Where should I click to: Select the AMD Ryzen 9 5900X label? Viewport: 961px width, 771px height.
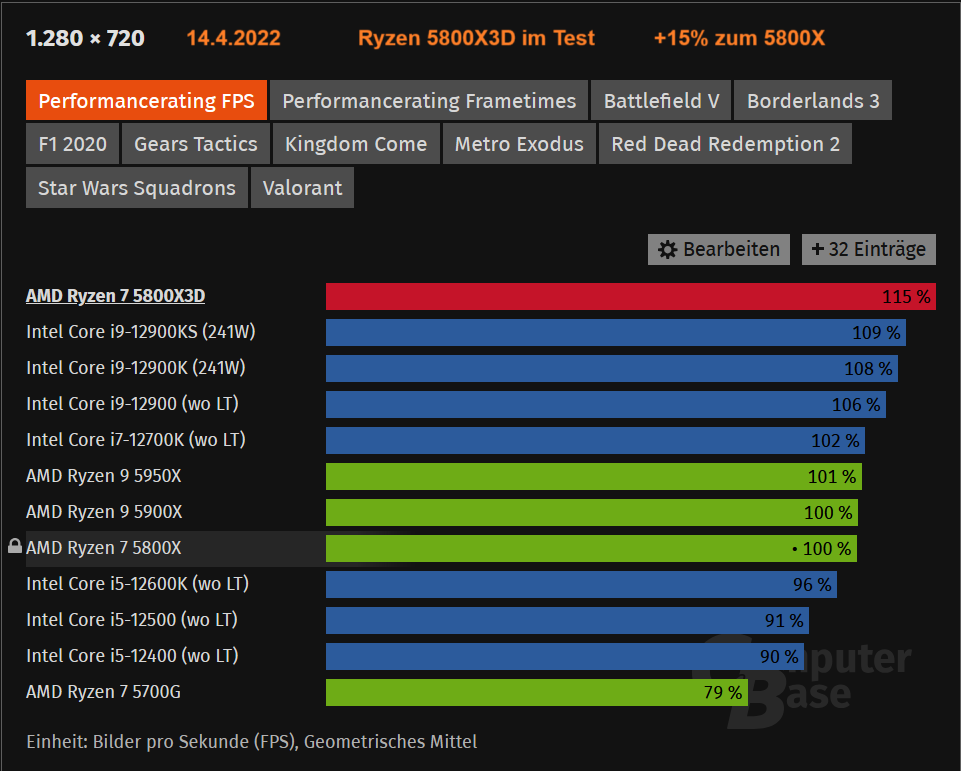(x=104, y=512)
